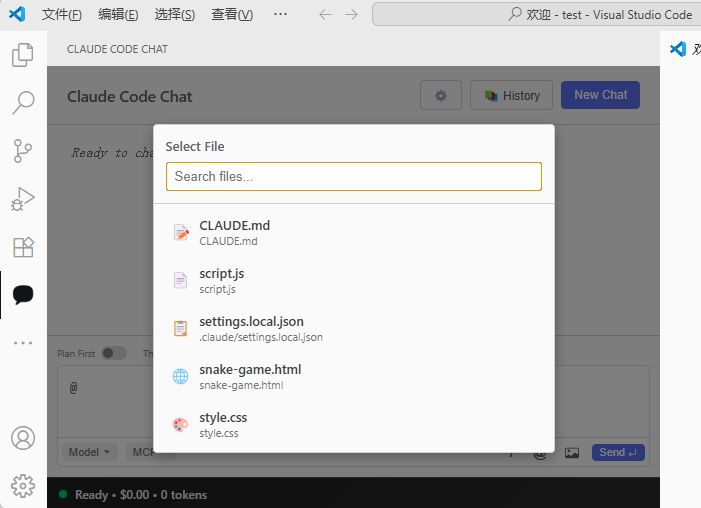The width and height of the screenshot is (701, 508).
Task: Open the Explorer view in activity bar
Action: pyautogui.click(x=23, y=55)
